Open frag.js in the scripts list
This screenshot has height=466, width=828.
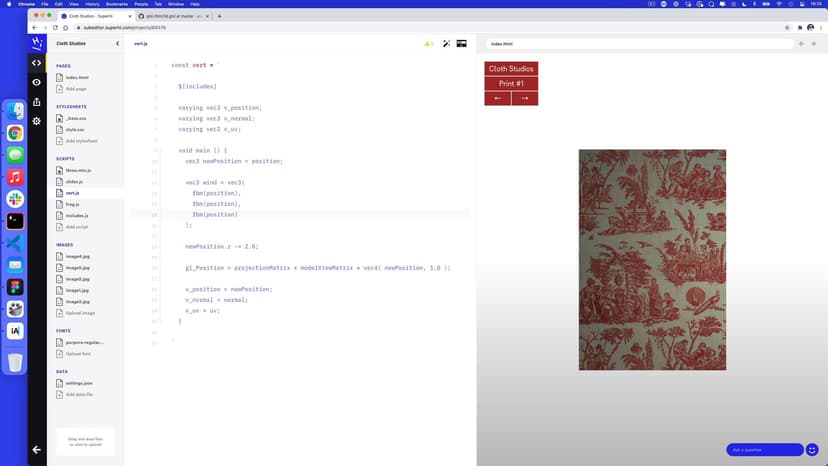point(72,204)
